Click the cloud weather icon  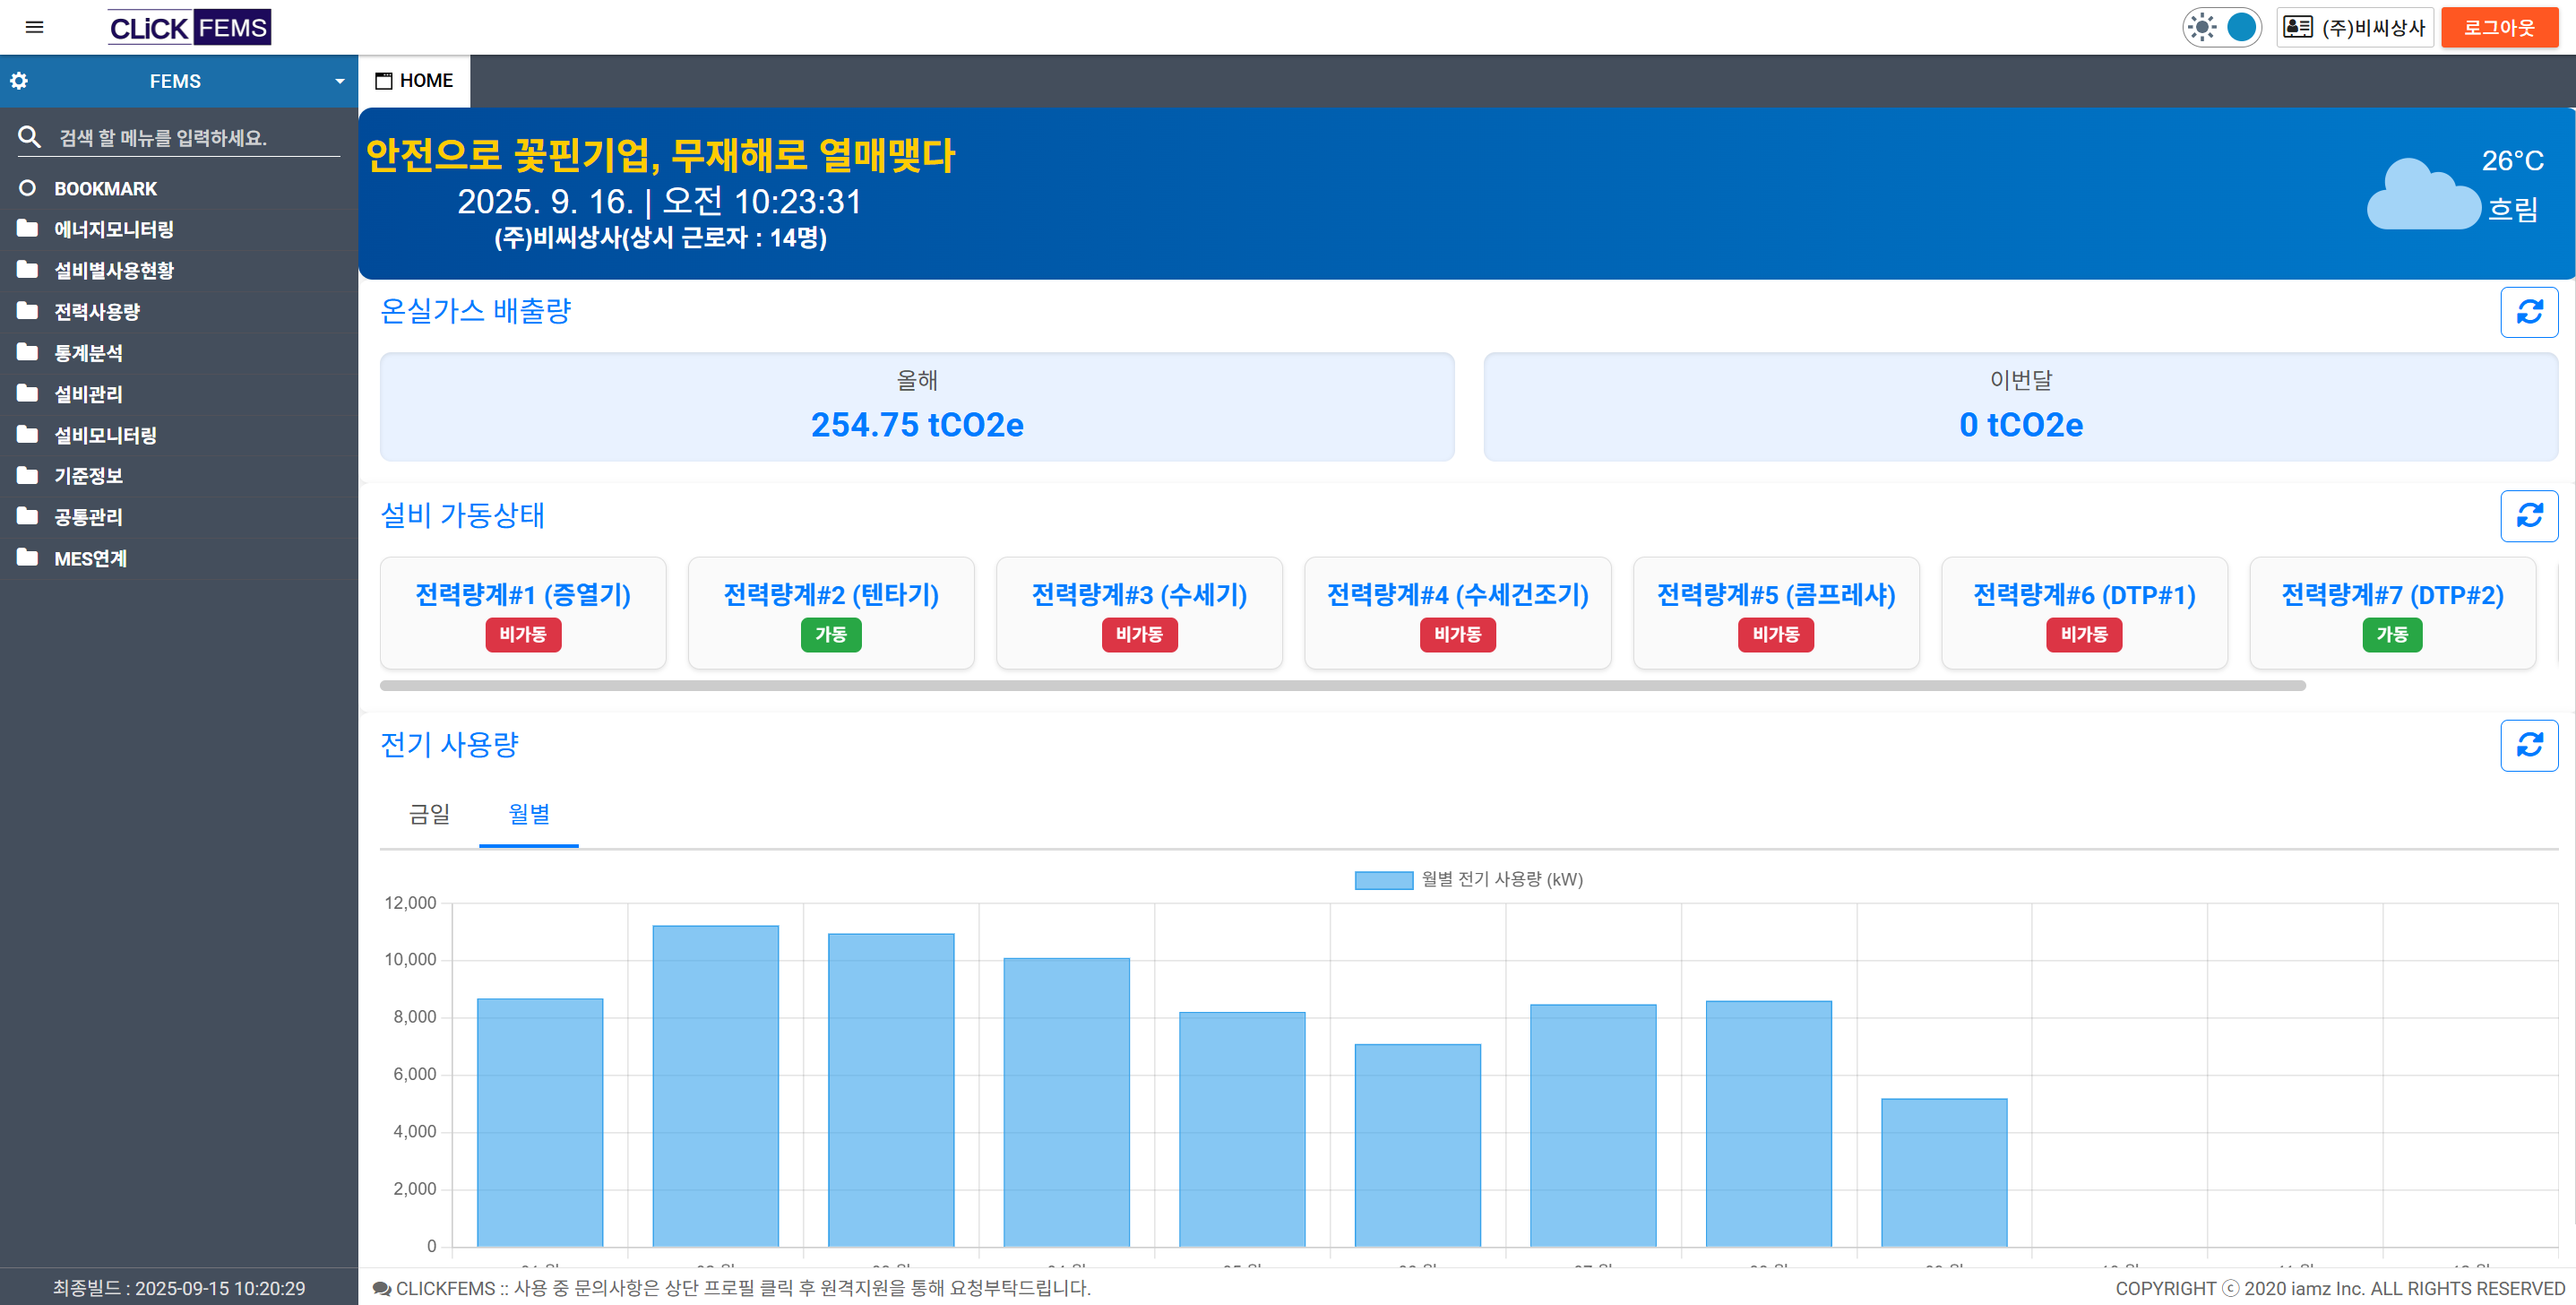tap(2424, 194)
